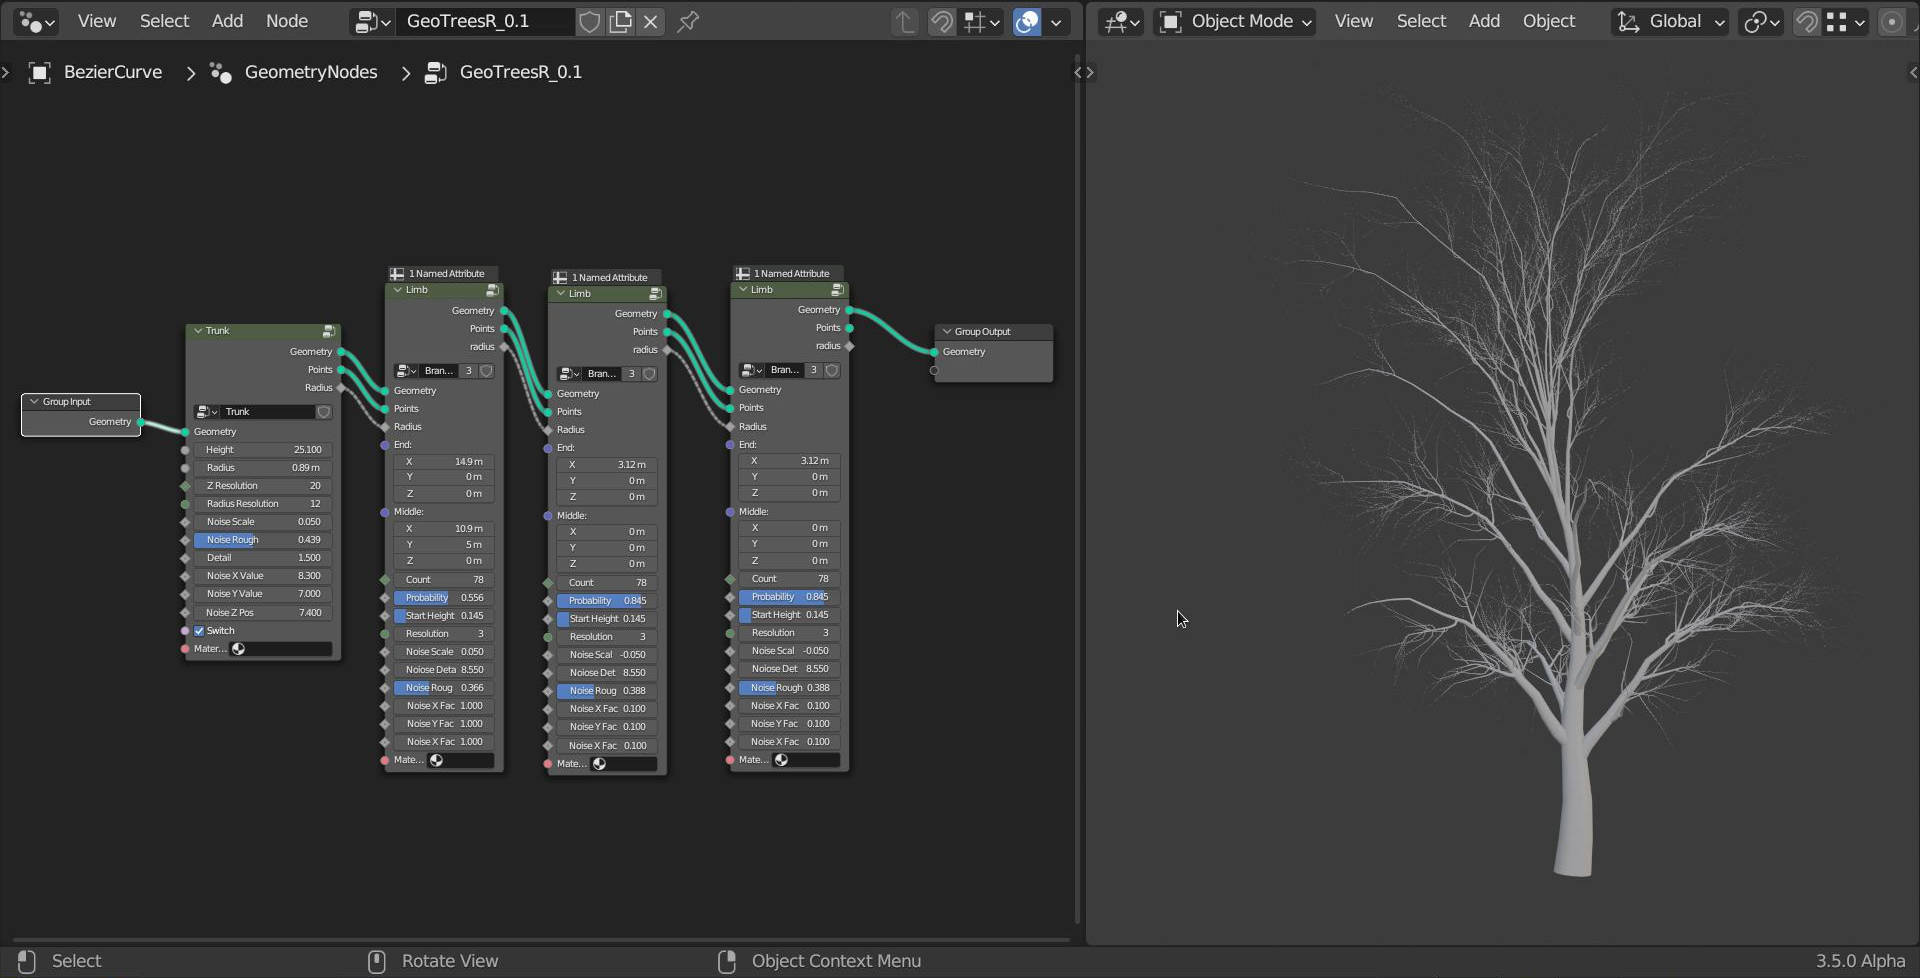Open Node menu in node editor
The height and width of the screenshot is (978, 1920).
tap(287, 21)
